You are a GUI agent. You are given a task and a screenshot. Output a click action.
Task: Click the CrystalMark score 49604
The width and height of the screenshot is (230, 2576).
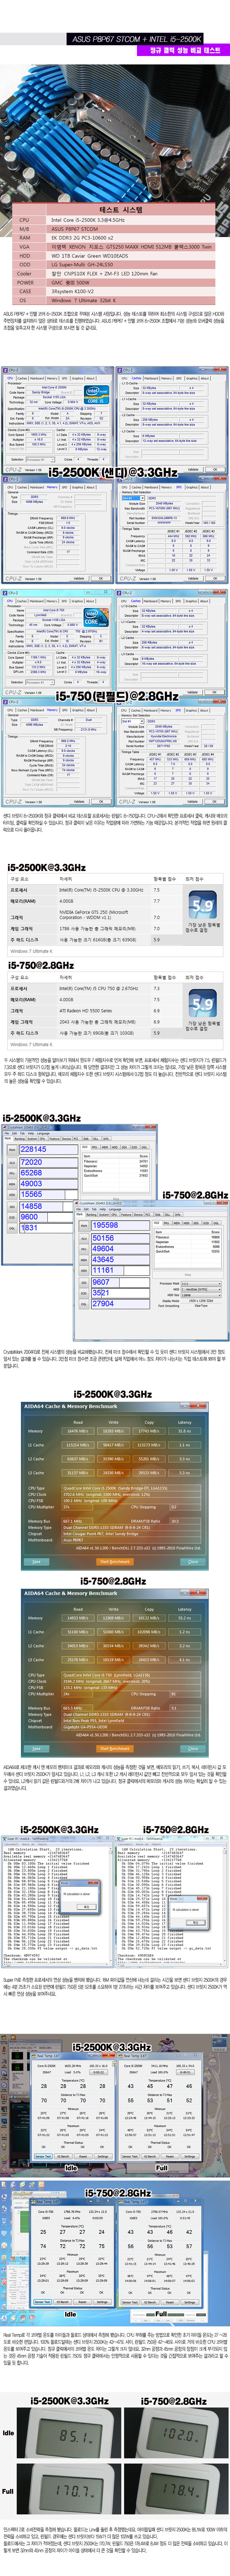click(x=103, y=1249)
